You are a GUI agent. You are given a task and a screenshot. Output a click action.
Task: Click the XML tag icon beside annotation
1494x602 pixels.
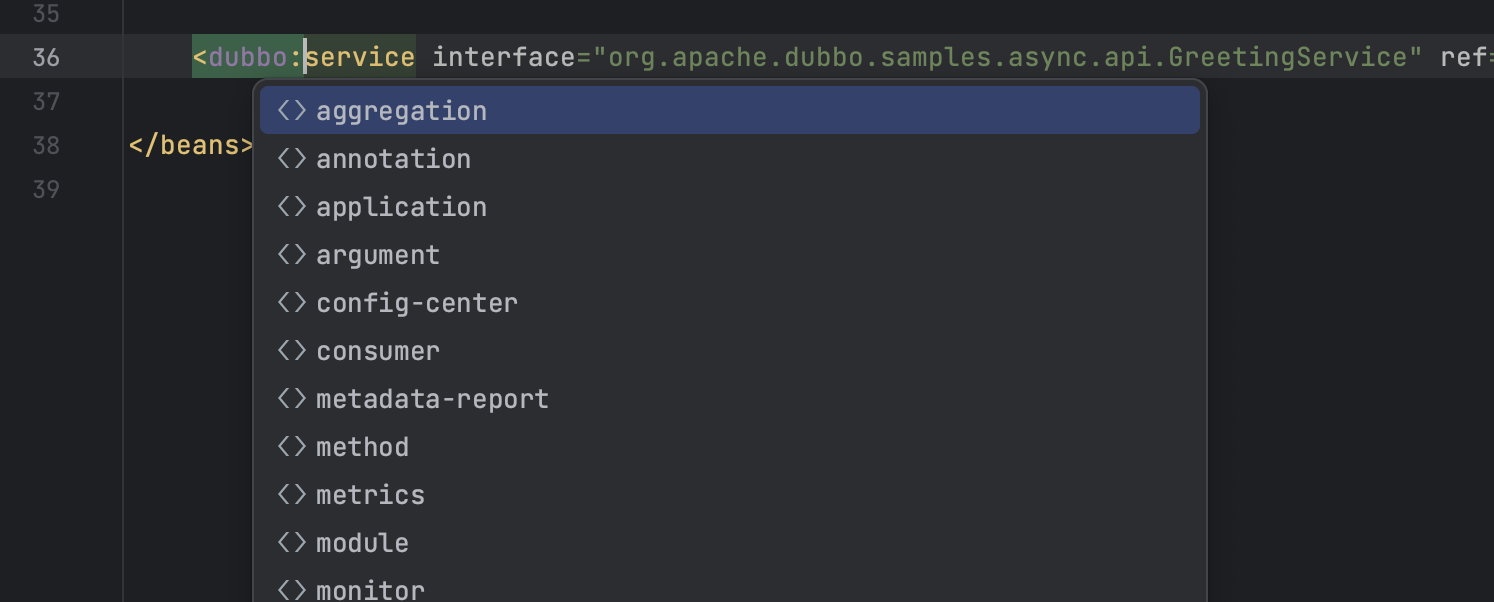[x=291, y=159]
